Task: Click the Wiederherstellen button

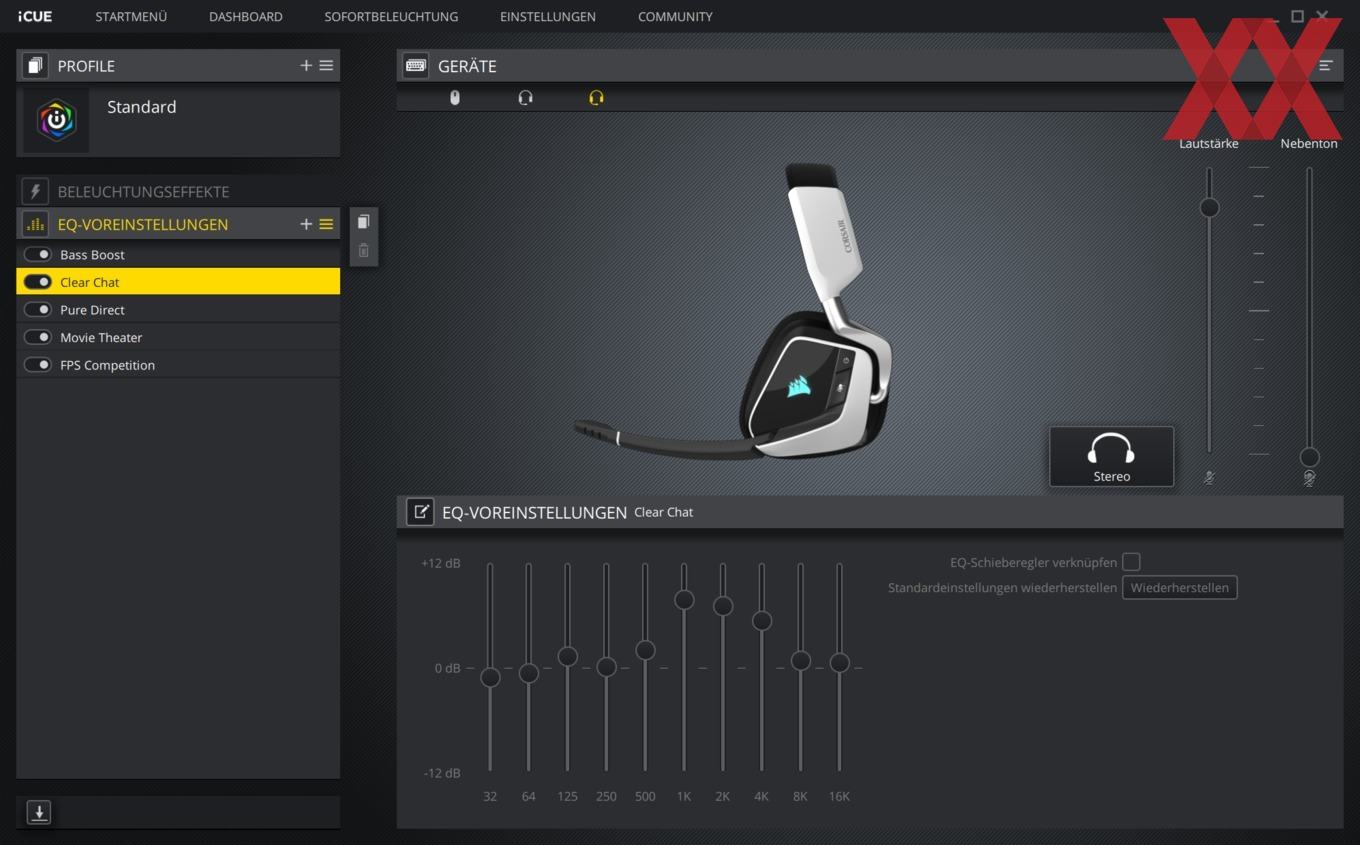Action: coord(1180,587)
